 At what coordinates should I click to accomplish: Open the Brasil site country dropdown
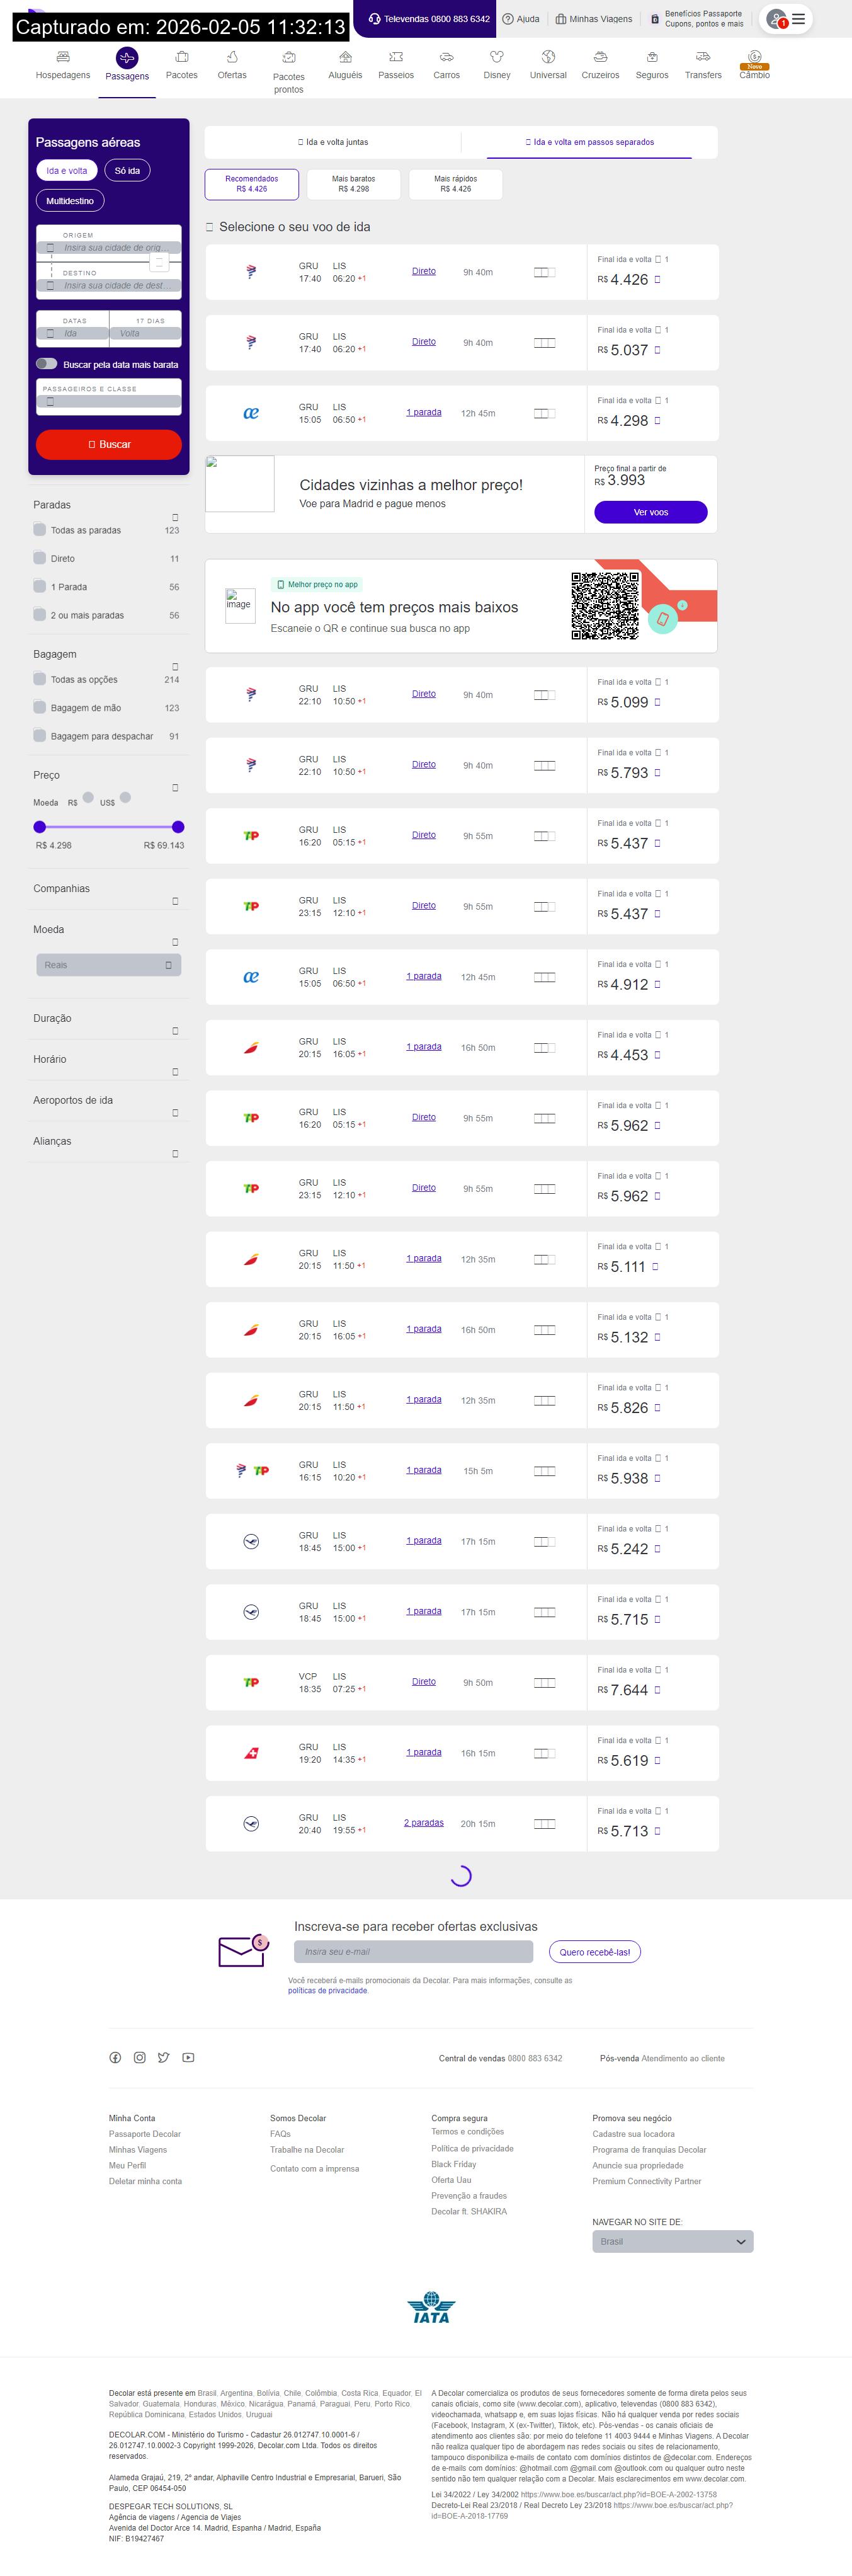[672, 2241]
